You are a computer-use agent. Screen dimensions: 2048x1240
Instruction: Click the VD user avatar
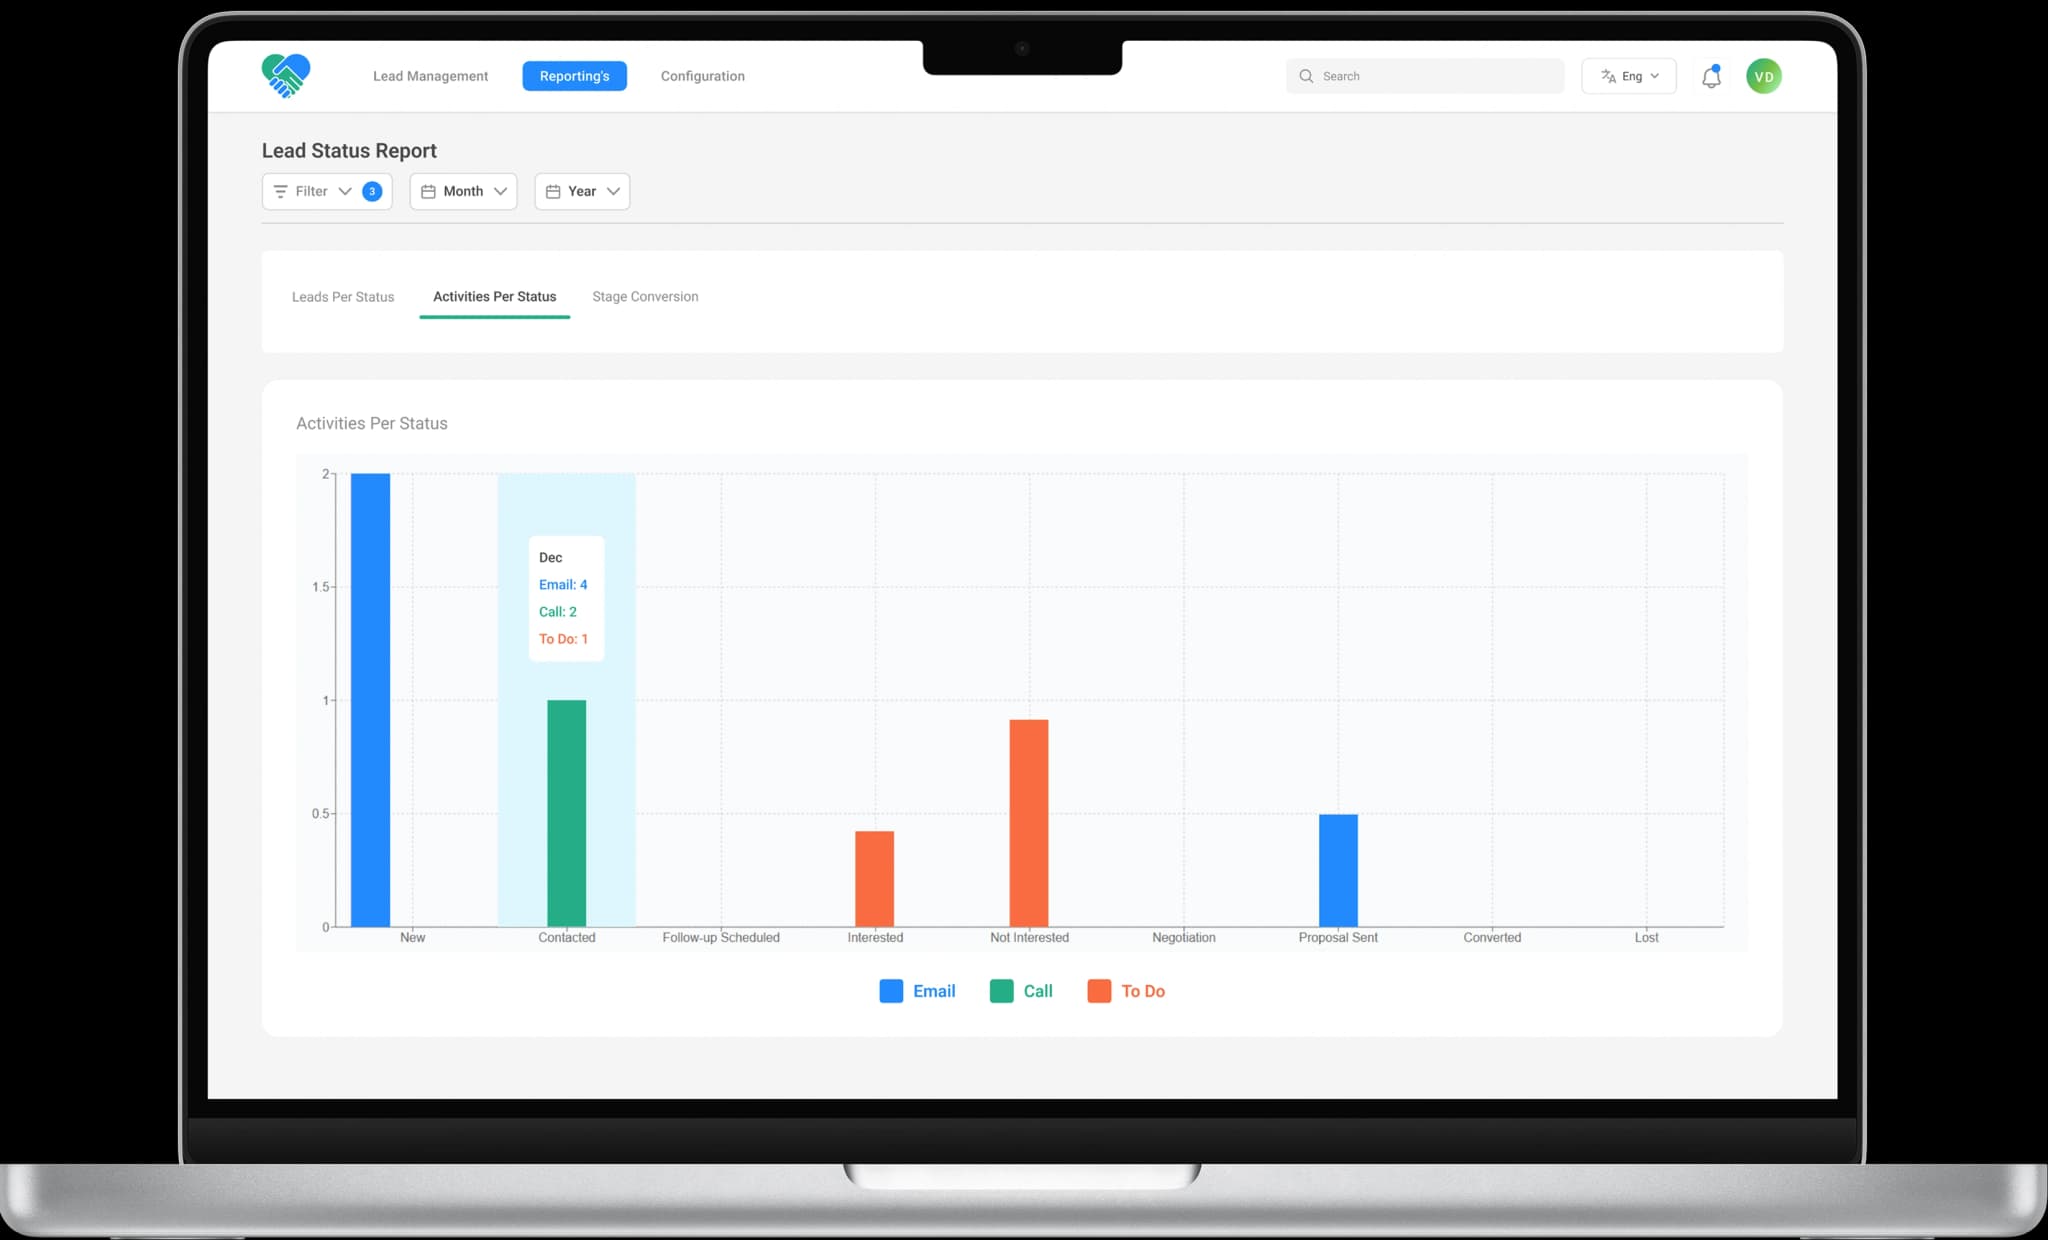click(x=1763, y=77)
